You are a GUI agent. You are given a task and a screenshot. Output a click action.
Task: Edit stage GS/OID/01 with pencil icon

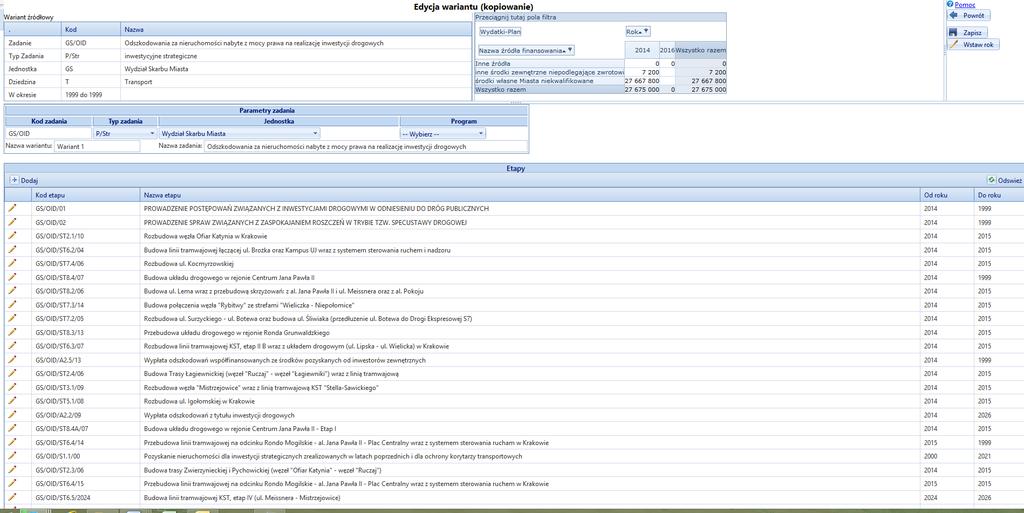tap(12, 208)
